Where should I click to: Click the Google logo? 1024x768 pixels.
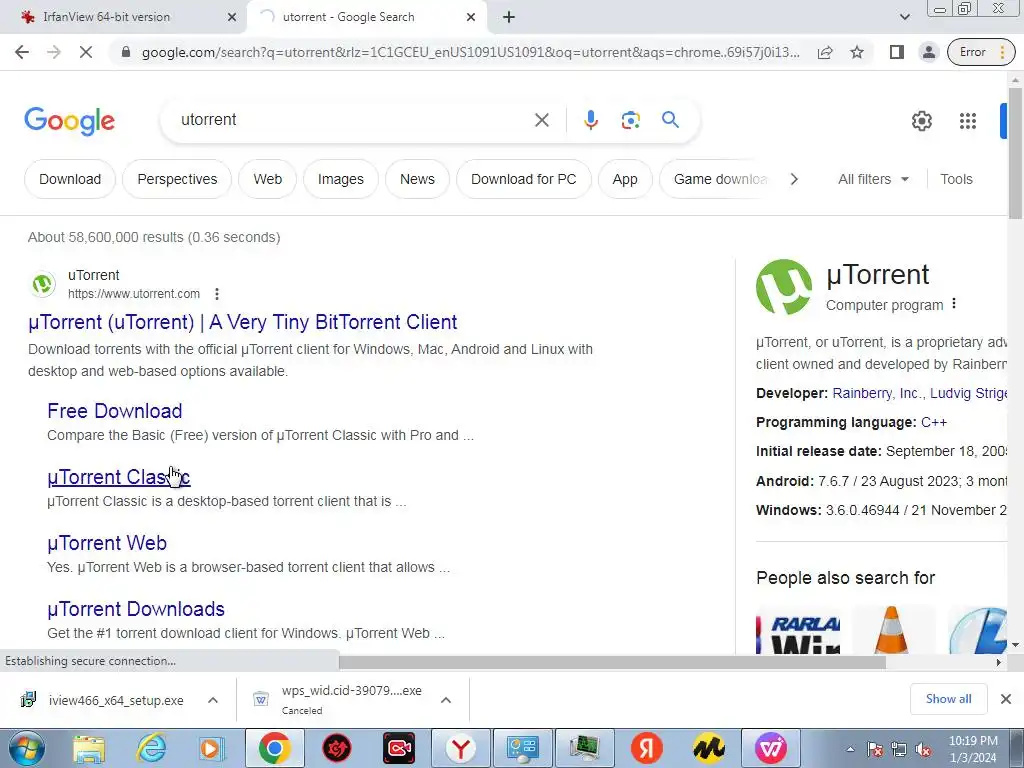(69, 121)
